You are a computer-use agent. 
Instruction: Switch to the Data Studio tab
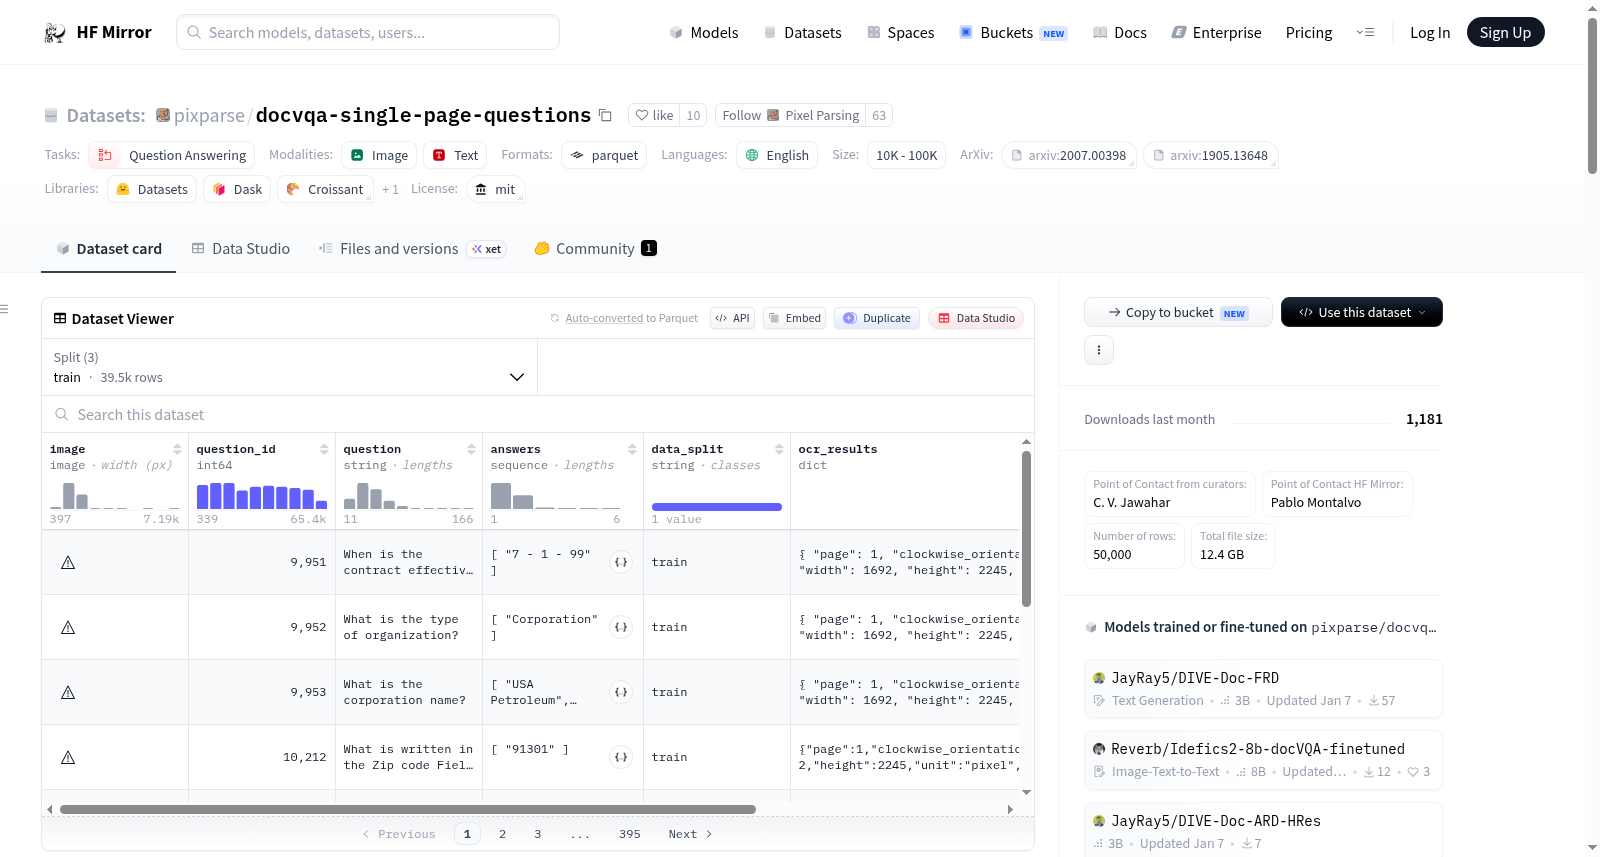coord(241,248)
